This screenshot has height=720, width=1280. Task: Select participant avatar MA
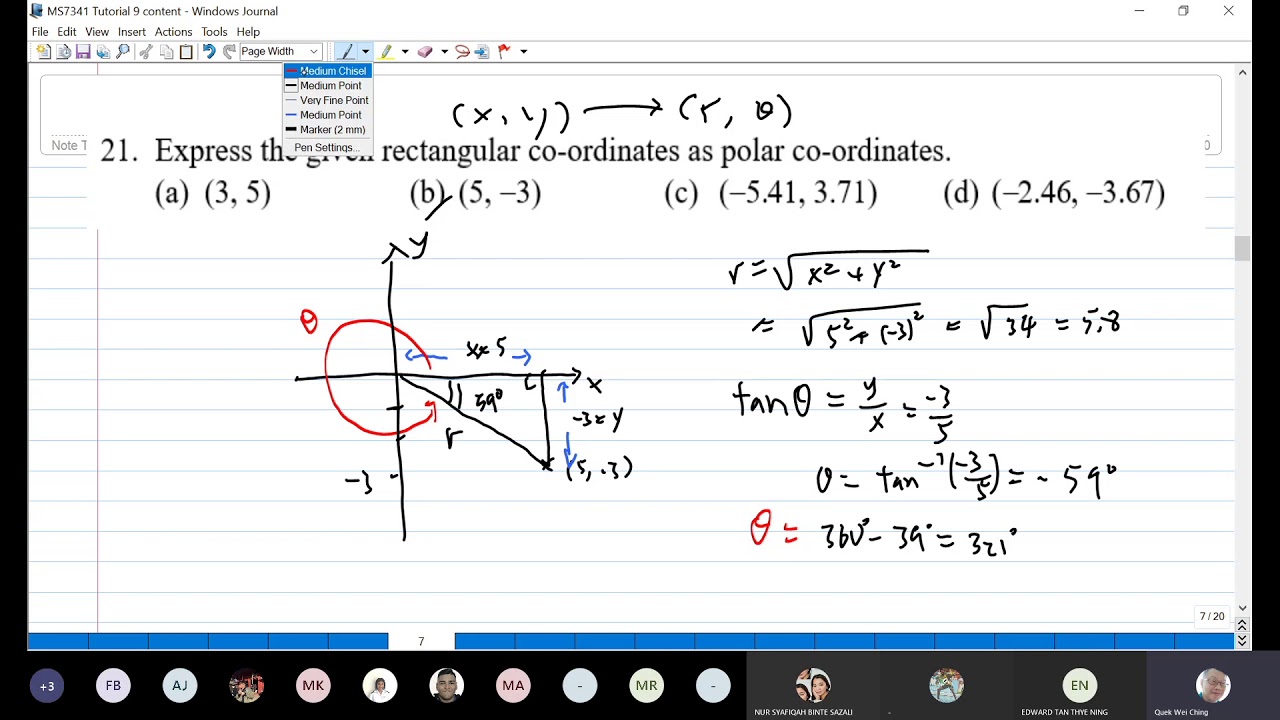coord(513,686)
